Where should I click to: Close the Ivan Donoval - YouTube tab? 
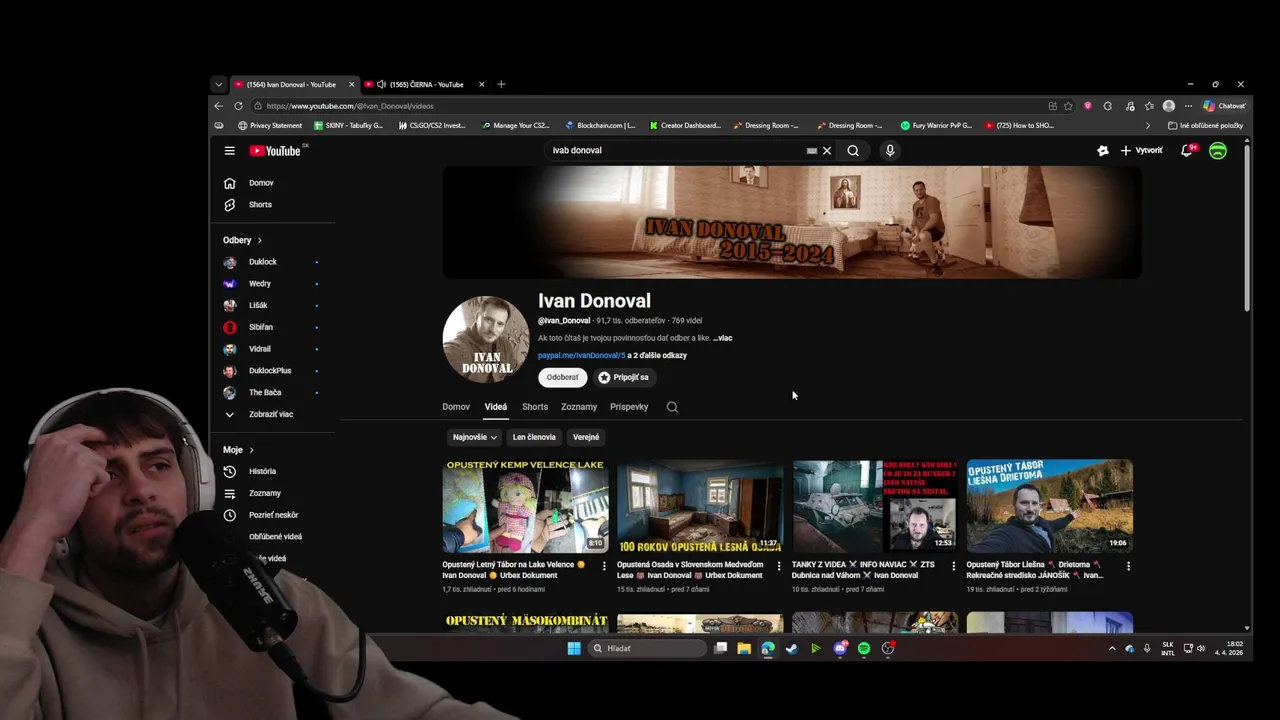[351, 84]
